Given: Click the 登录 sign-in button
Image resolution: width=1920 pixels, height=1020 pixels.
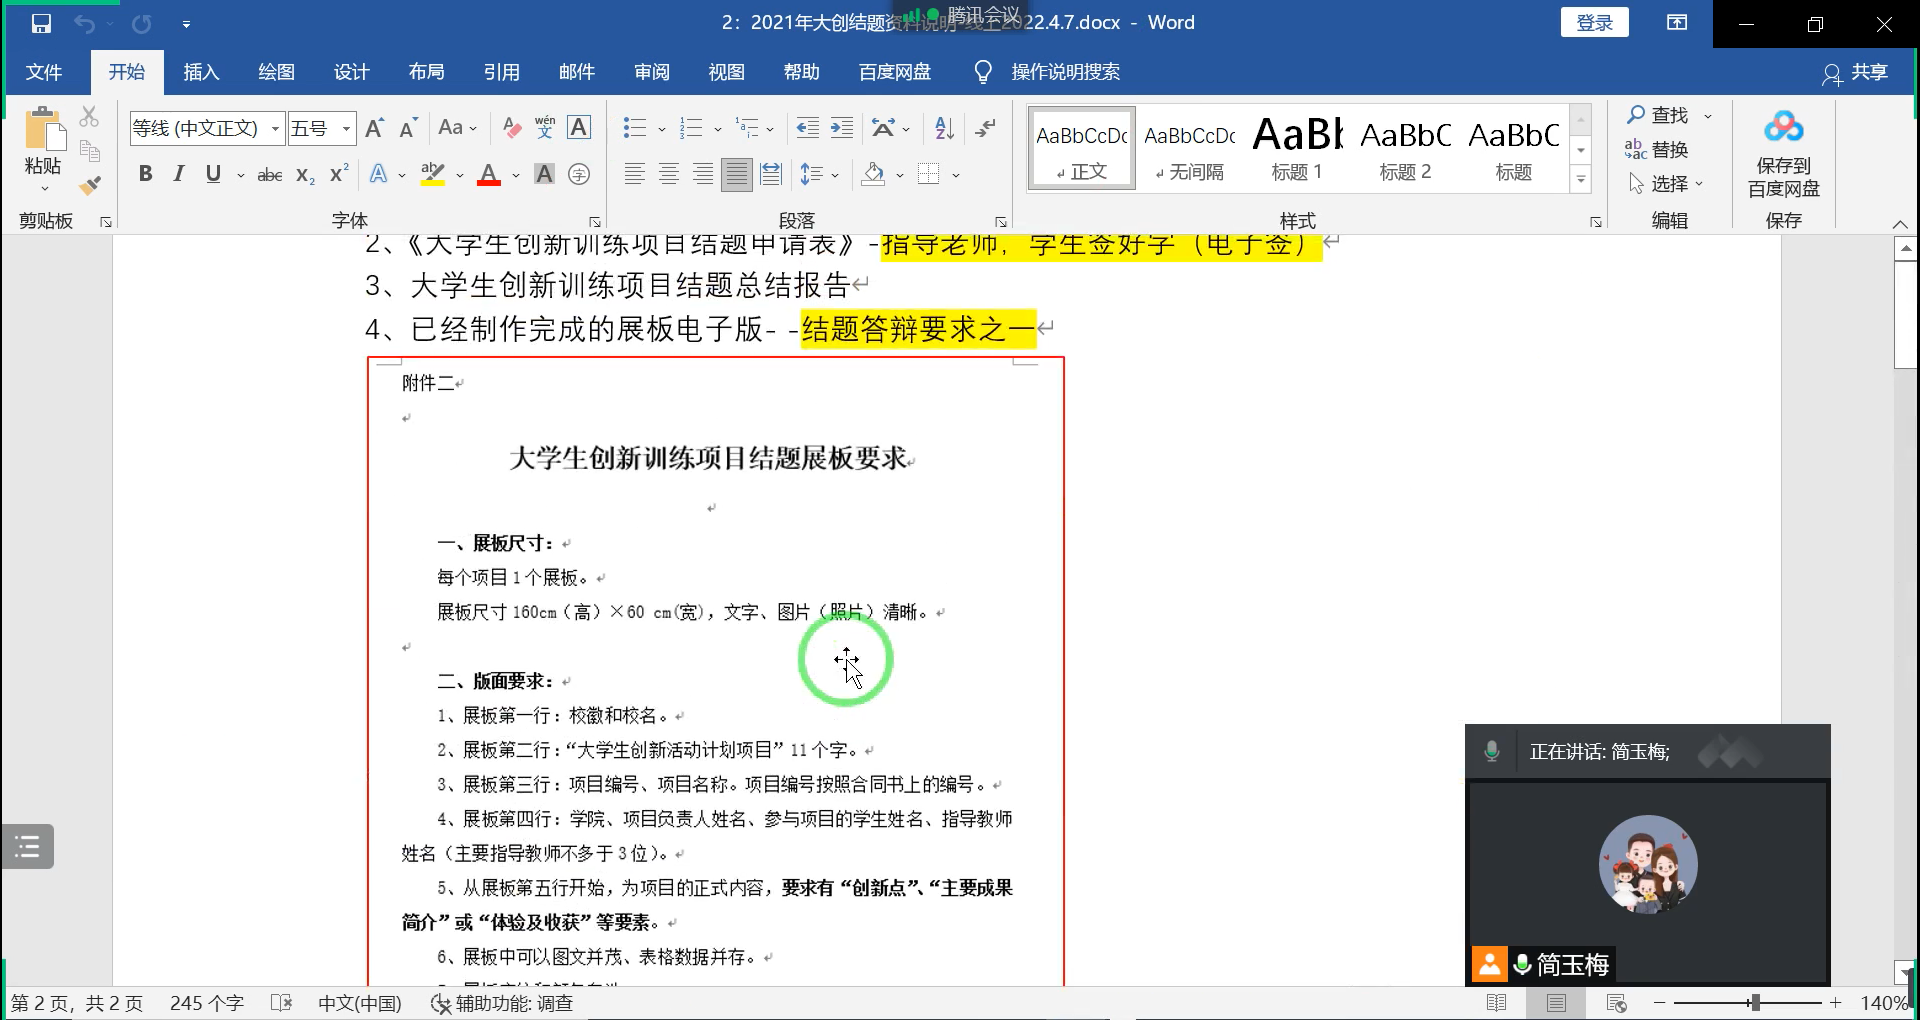Looking at the screenshot, I should pos(1594,23).
